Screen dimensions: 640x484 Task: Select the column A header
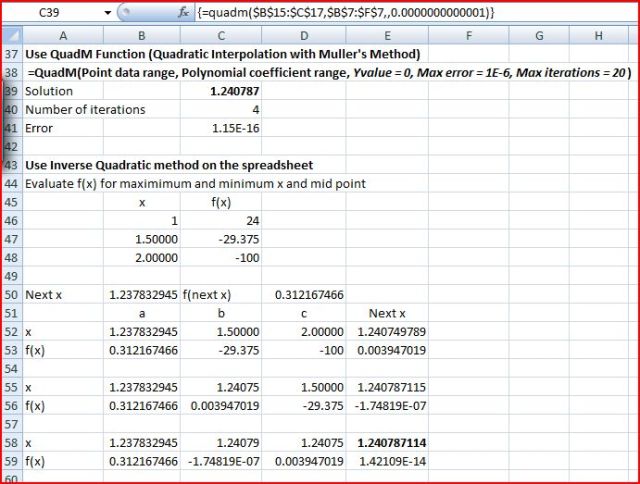62,36
